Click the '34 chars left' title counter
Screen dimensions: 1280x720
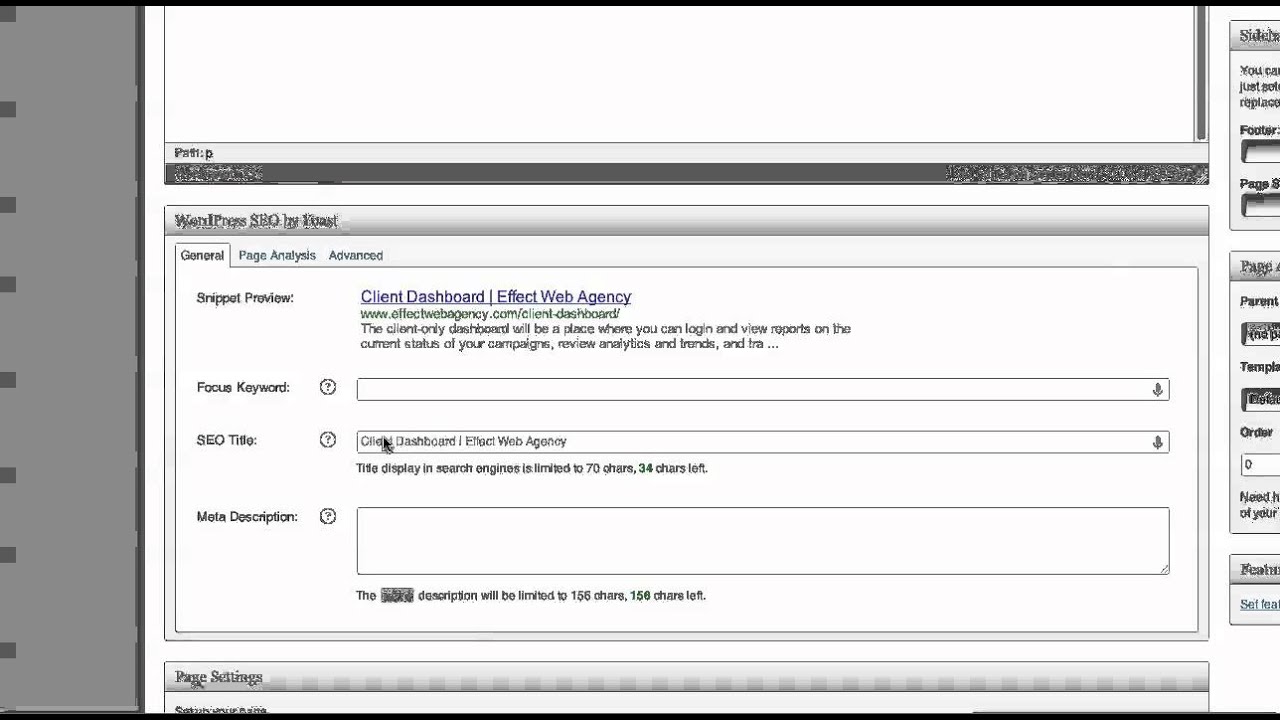[673, 468]
